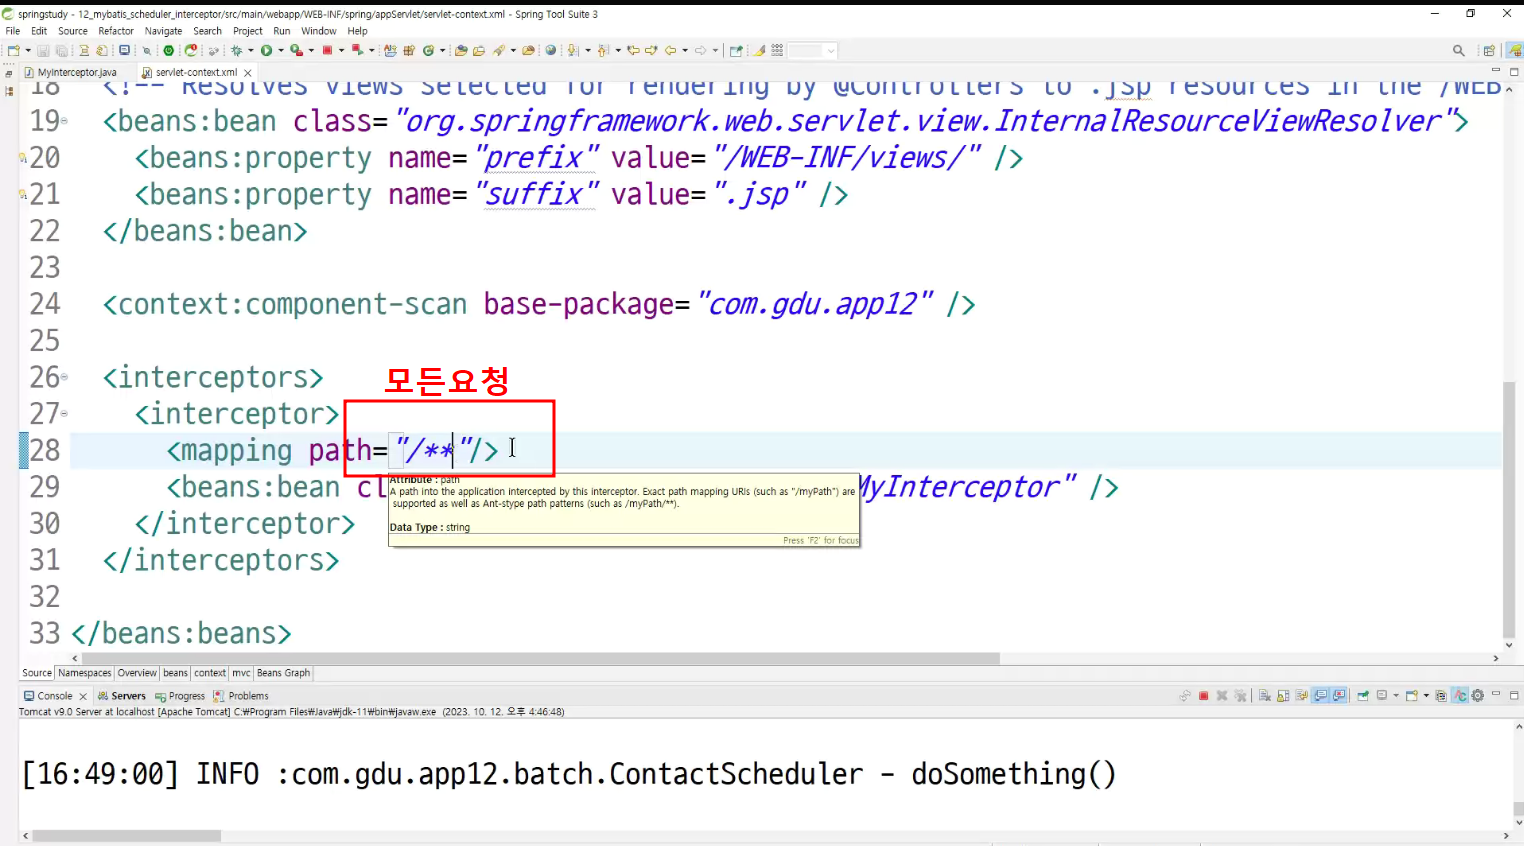Viewport: 1524px width, 846px height.
Task: Click the red Terminate button in Console
Action: 1203,696
